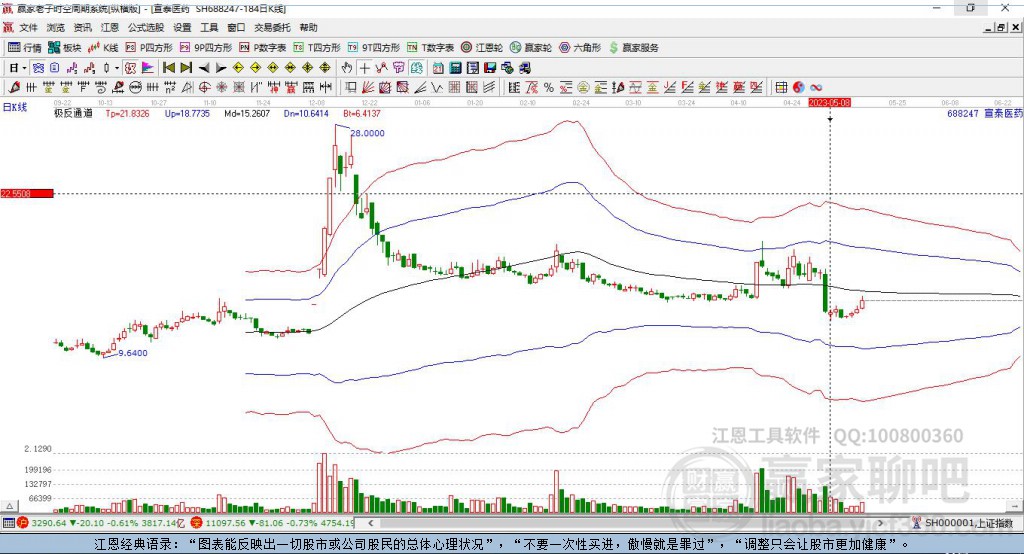Click the highlighted date marker 2023-05-08
The height and width of the screenshot is (554, 1024).
[x=829, y=103]
